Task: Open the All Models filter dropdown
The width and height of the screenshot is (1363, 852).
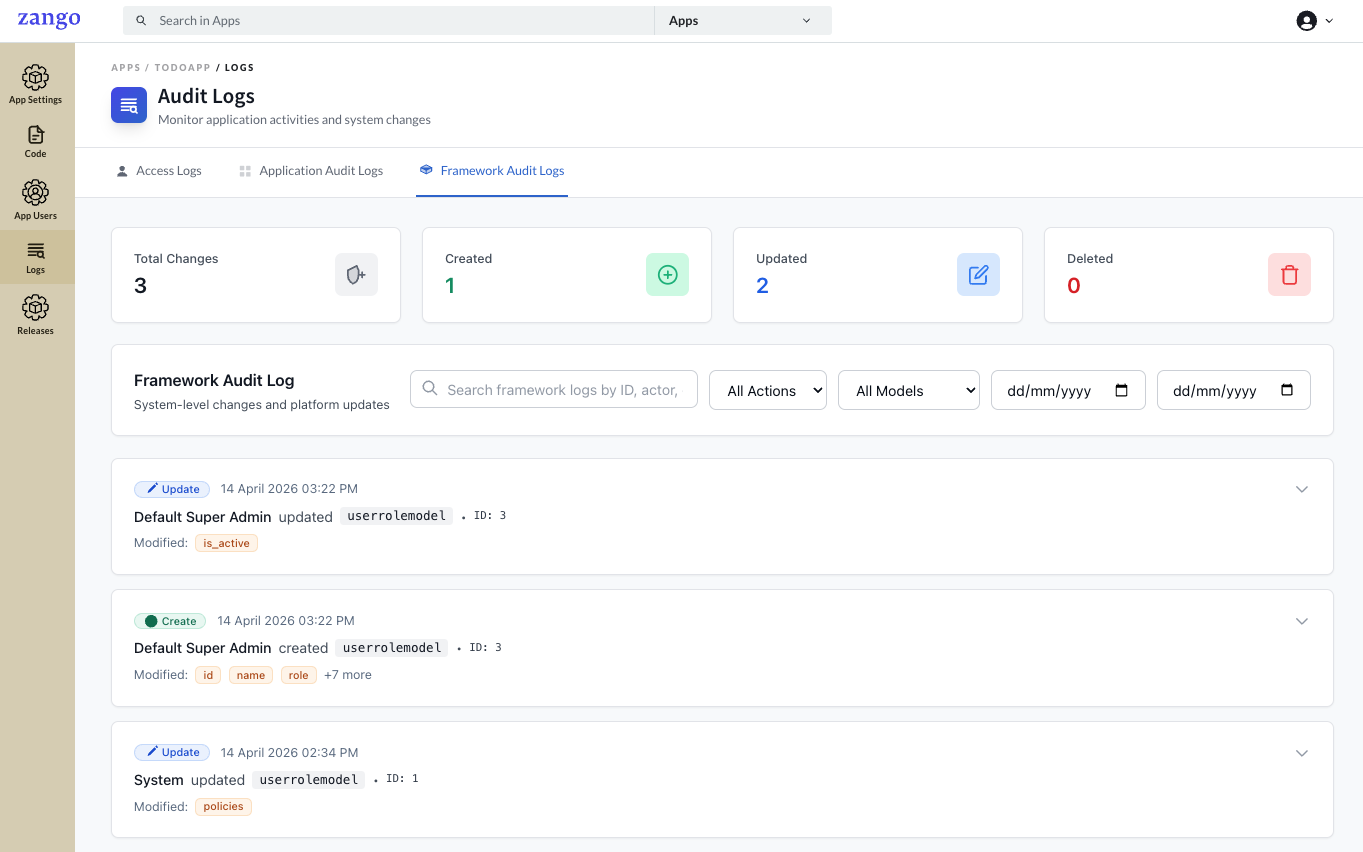Action: (x=909, y=391)
